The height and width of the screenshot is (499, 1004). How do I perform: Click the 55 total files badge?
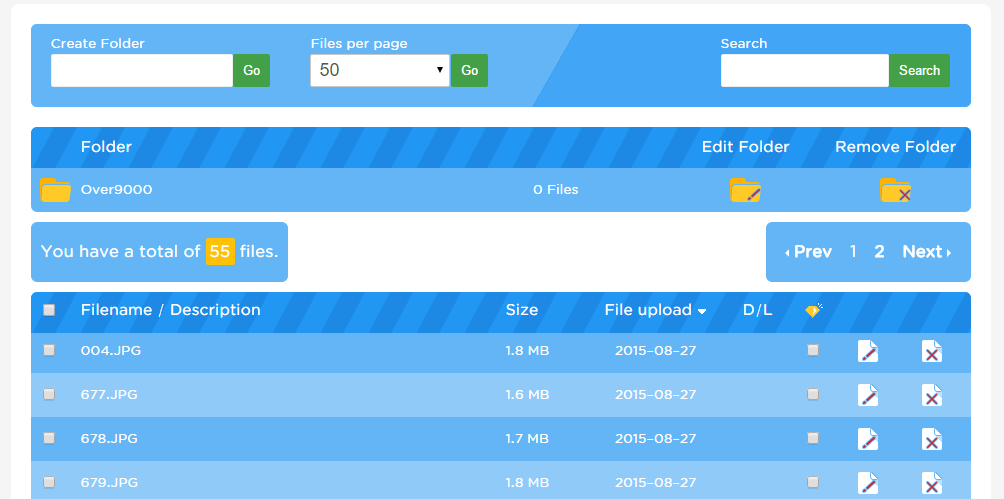click(220, 252)
